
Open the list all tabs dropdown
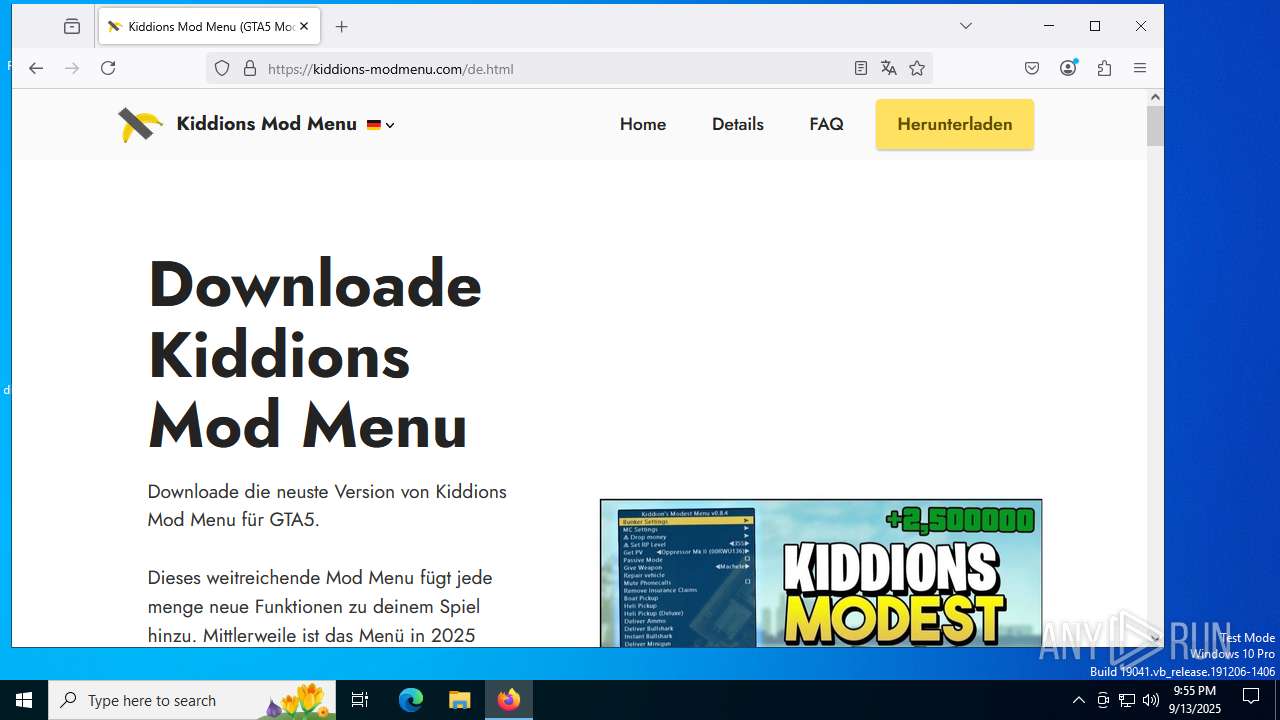coord(966,26)
